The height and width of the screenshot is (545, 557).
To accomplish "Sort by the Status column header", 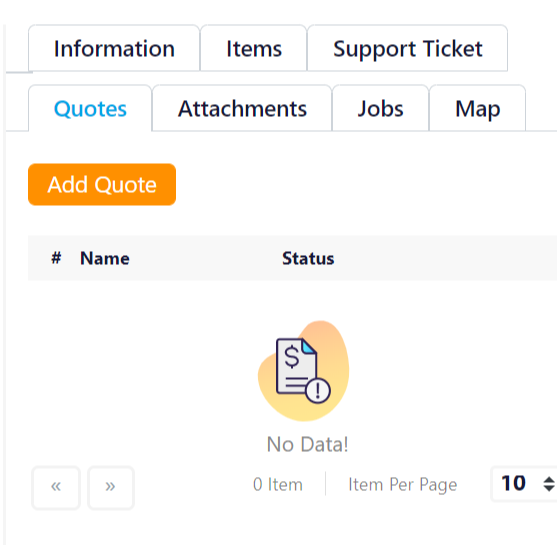I will (x=308, y=258).
